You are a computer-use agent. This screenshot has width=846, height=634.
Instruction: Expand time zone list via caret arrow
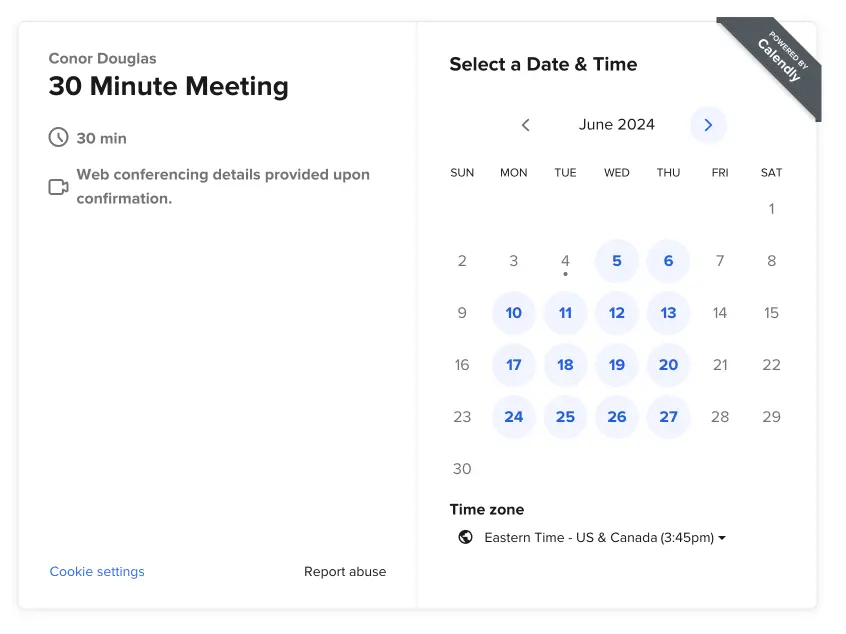click(722, 538)
